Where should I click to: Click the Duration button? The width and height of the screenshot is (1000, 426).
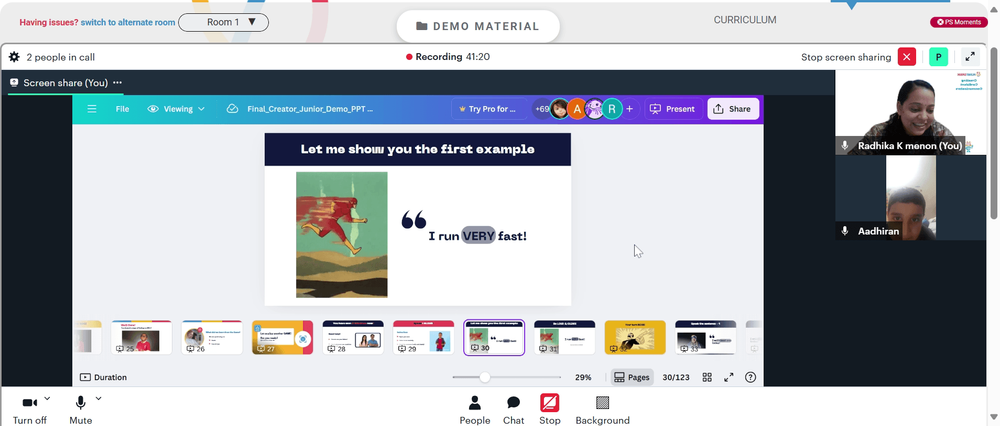pyautogui.click(x=103, y=378)
